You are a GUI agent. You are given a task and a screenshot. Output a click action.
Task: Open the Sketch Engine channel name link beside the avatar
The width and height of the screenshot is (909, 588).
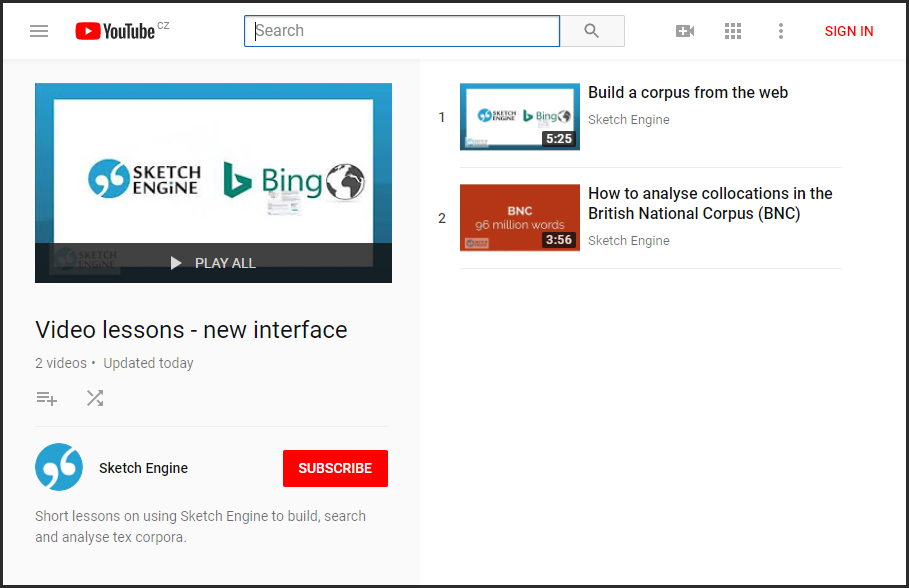(143, 468)
